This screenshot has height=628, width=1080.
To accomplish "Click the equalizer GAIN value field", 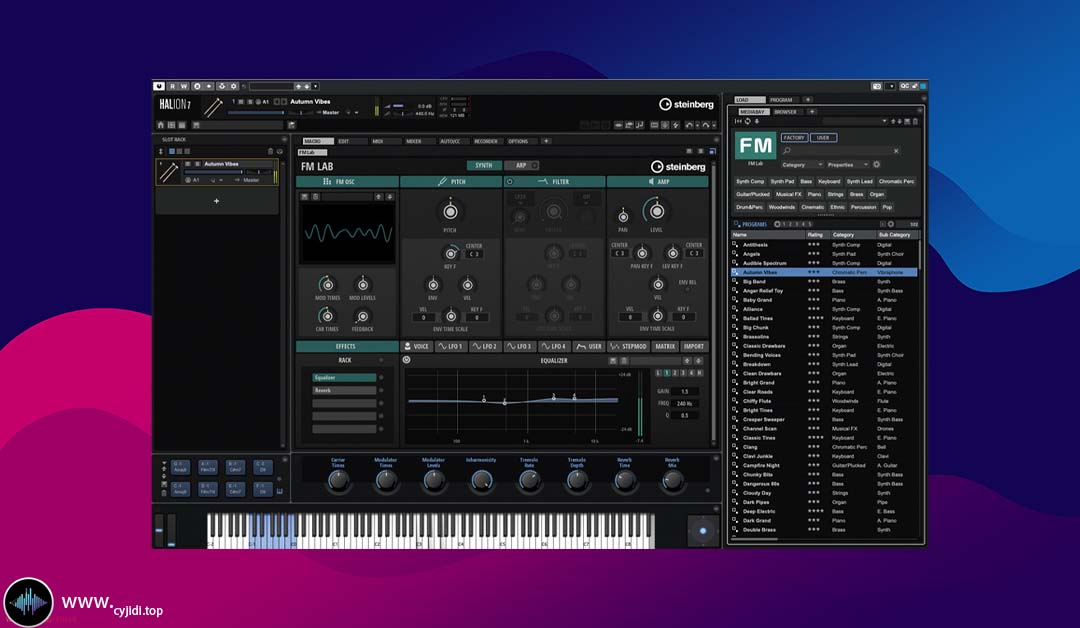I will 685,391.
